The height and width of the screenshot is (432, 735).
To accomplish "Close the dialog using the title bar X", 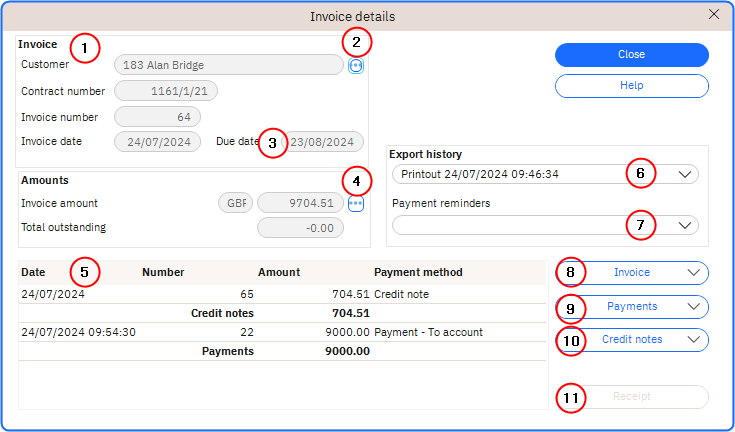I will pos(714,15).
